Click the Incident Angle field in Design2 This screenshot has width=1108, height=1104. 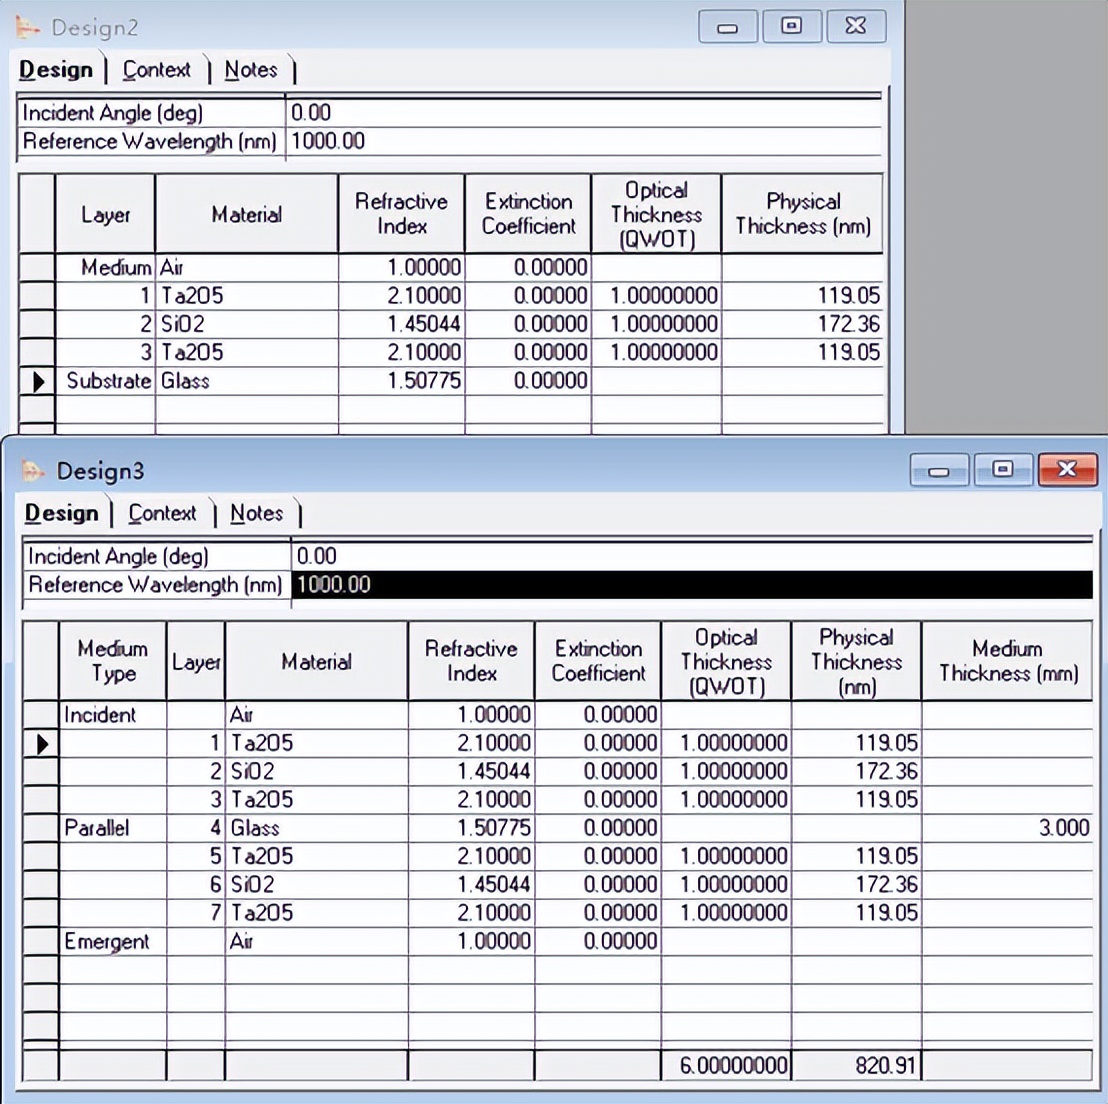[500, 113]
